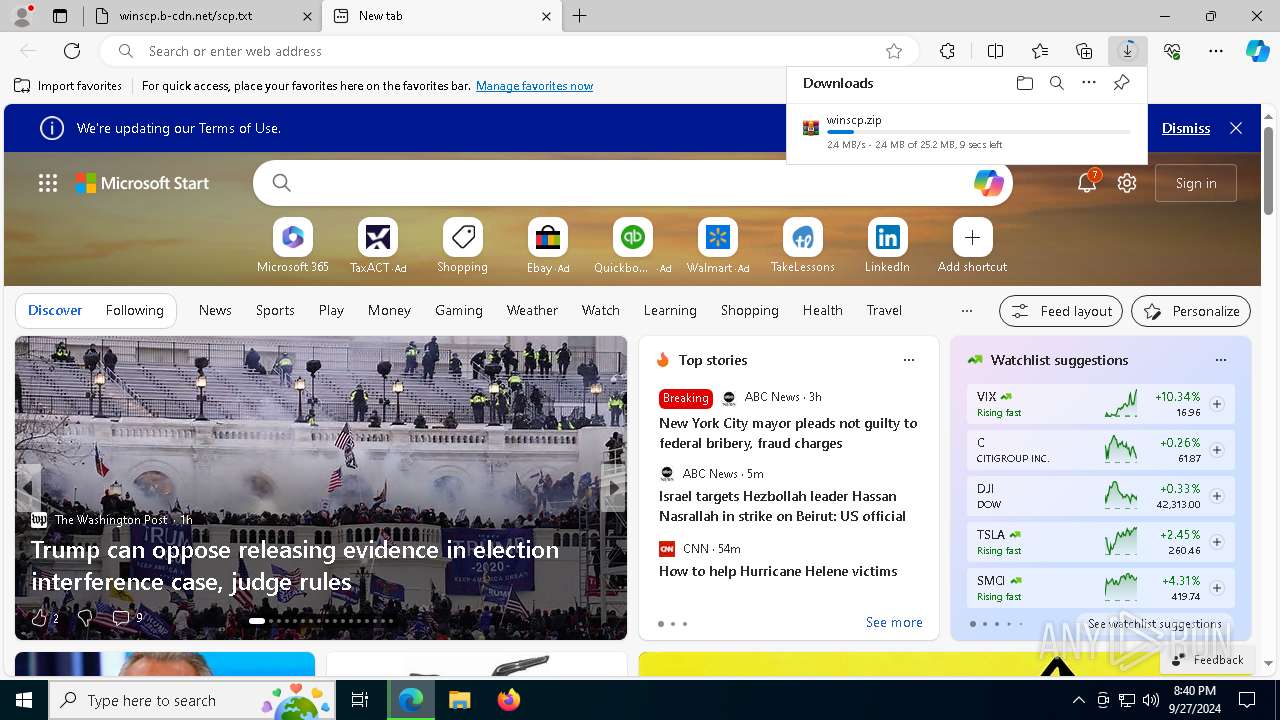The width and height of the screenshot is (1280, 720).
Task: Dislike the Trump article thumbs down
Action: pyautogui.click(x=85, y=618)
